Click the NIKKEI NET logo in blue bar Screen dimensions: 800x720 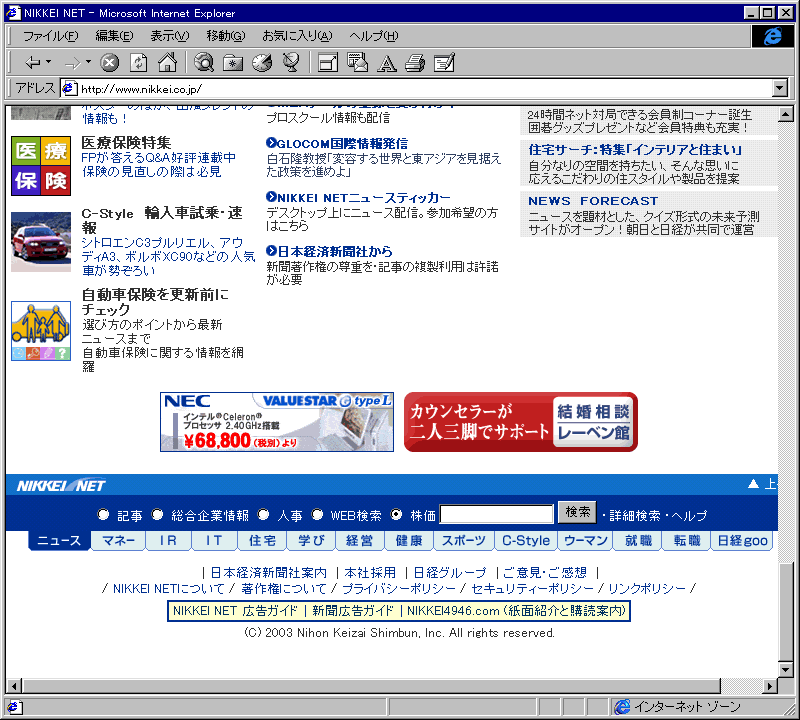pos(61,485)
